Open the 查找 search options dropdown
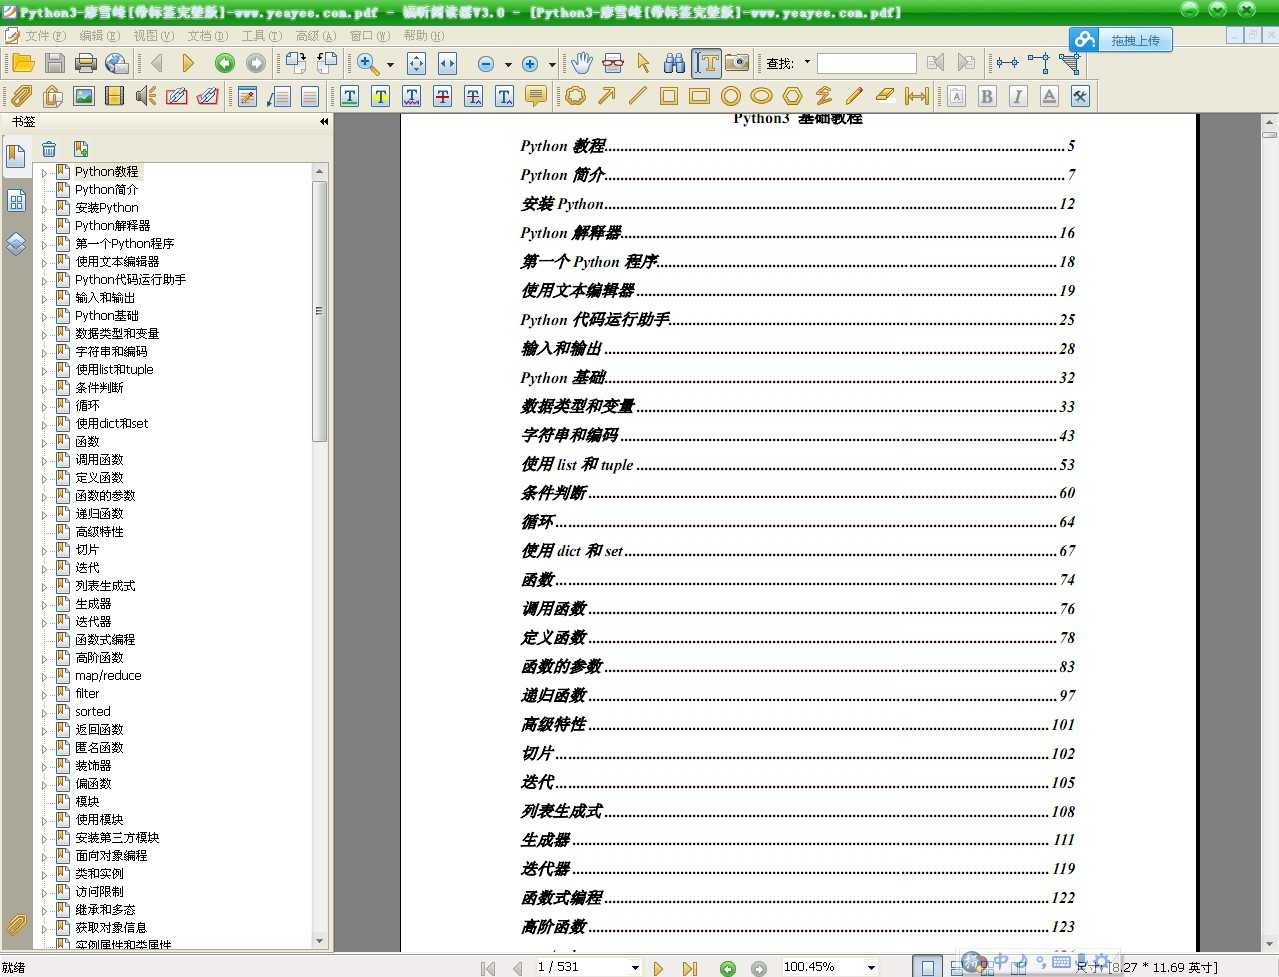This screenshot has height=977, width=1279. tap(807, 63)
